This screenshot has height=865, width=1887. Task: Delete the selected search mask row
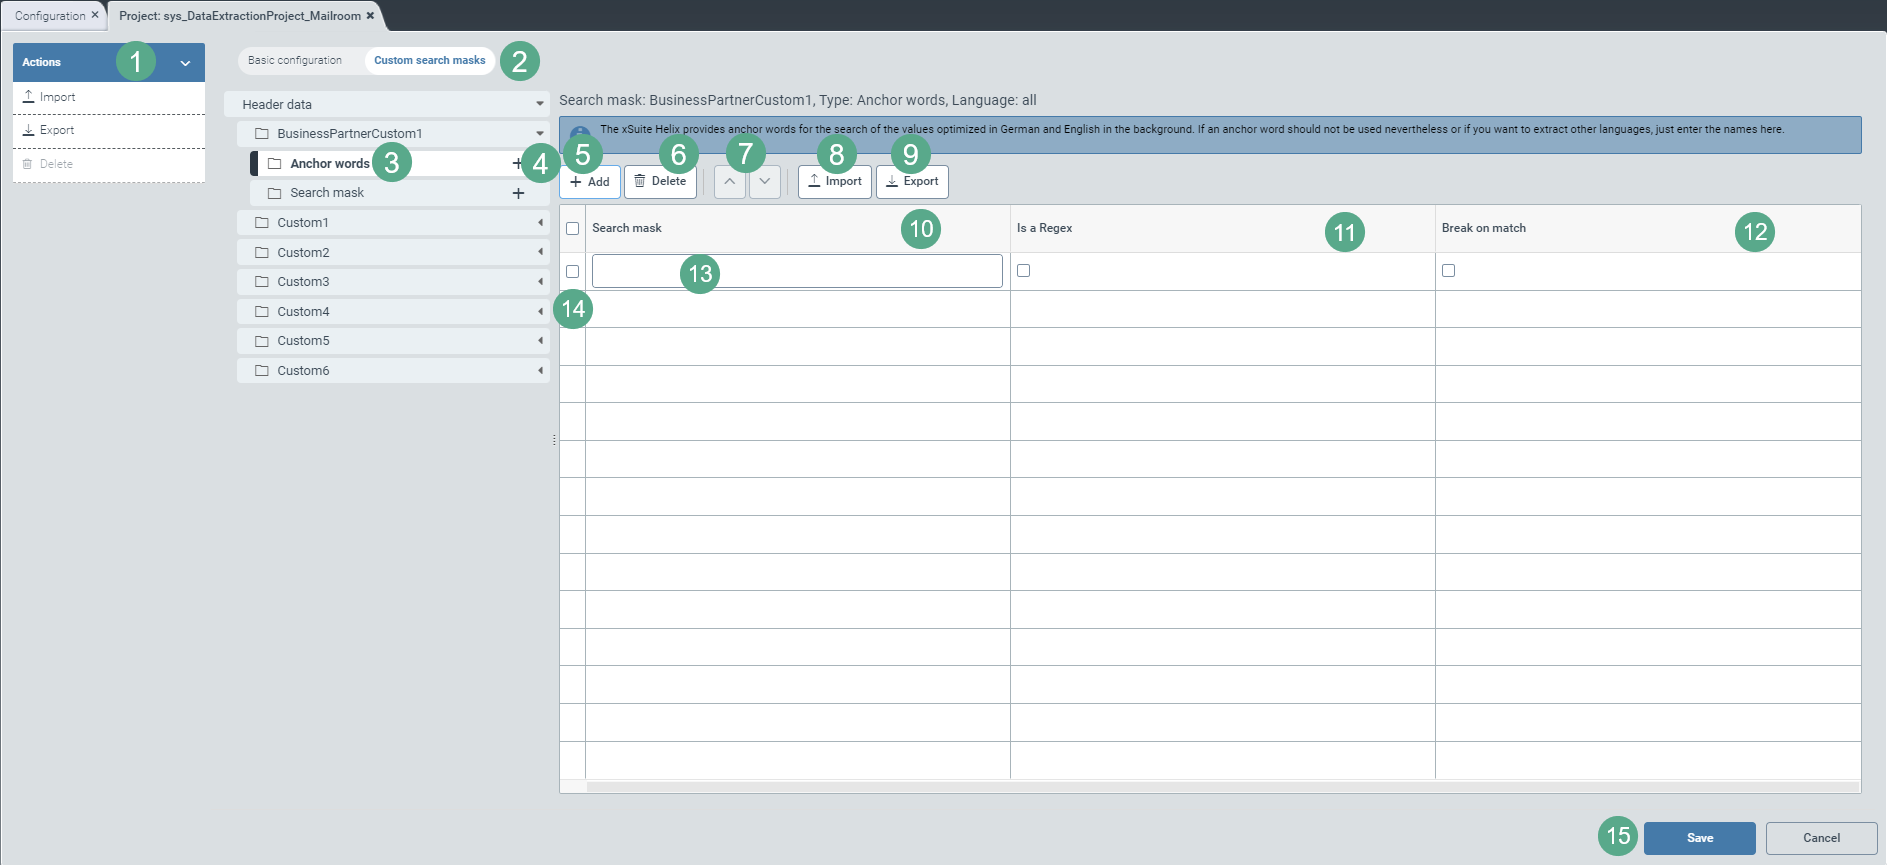(x=660, y=182)
